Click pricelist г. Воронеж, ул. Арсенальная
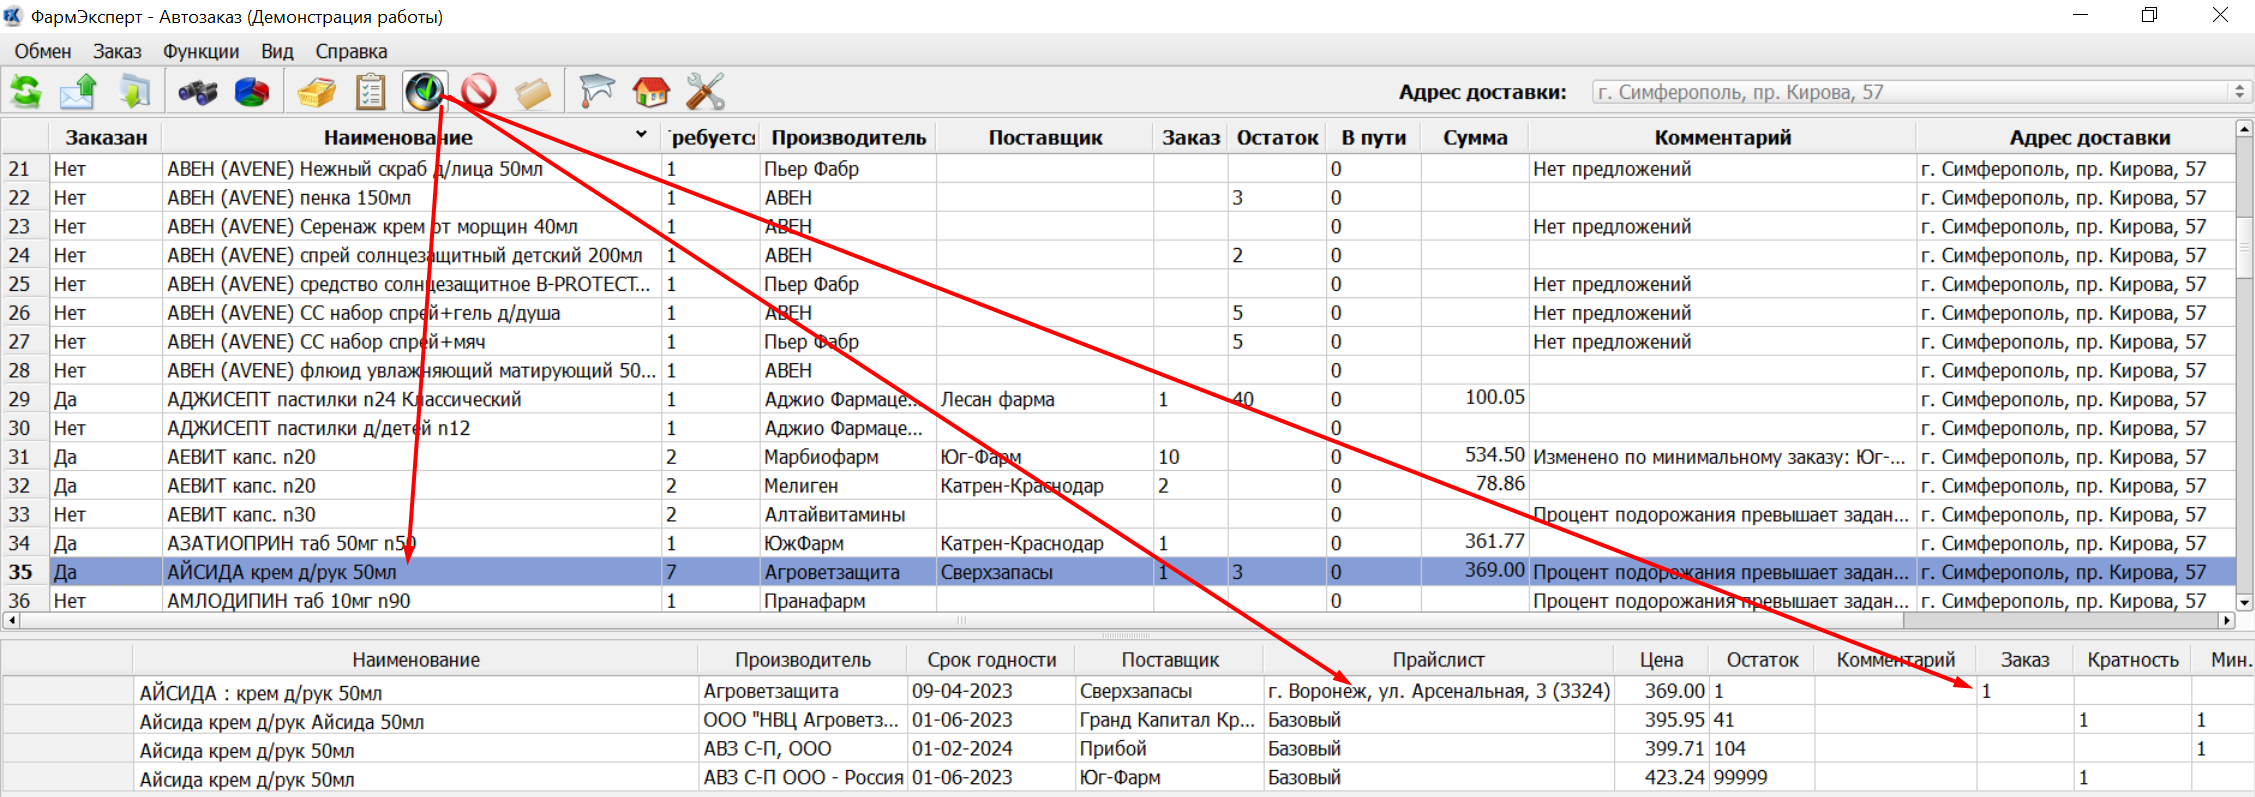Screen dimensions: 2255x797 [x=1438, y=691]
